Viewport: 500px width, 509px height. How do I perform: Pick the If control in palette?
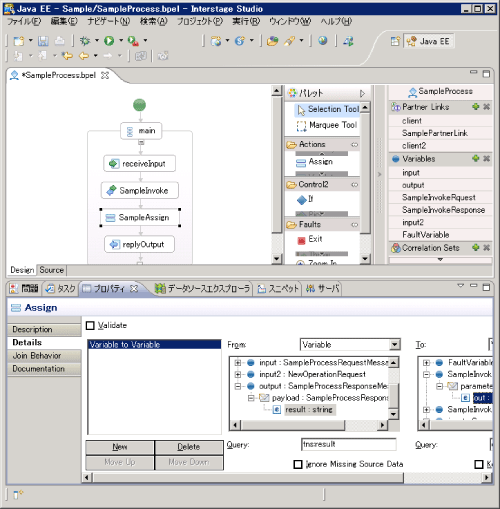[305, 199]
